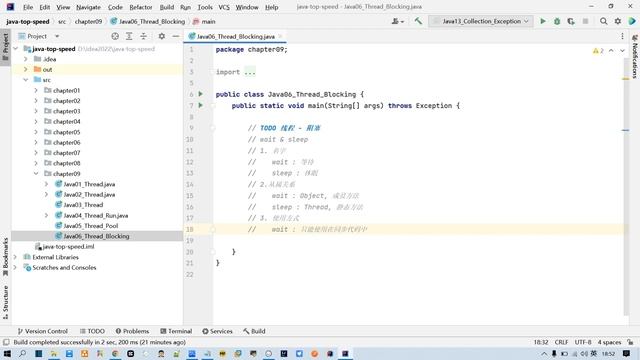
Task: Click UTF-8 encoding in status bar
Action: click(583, 342)
